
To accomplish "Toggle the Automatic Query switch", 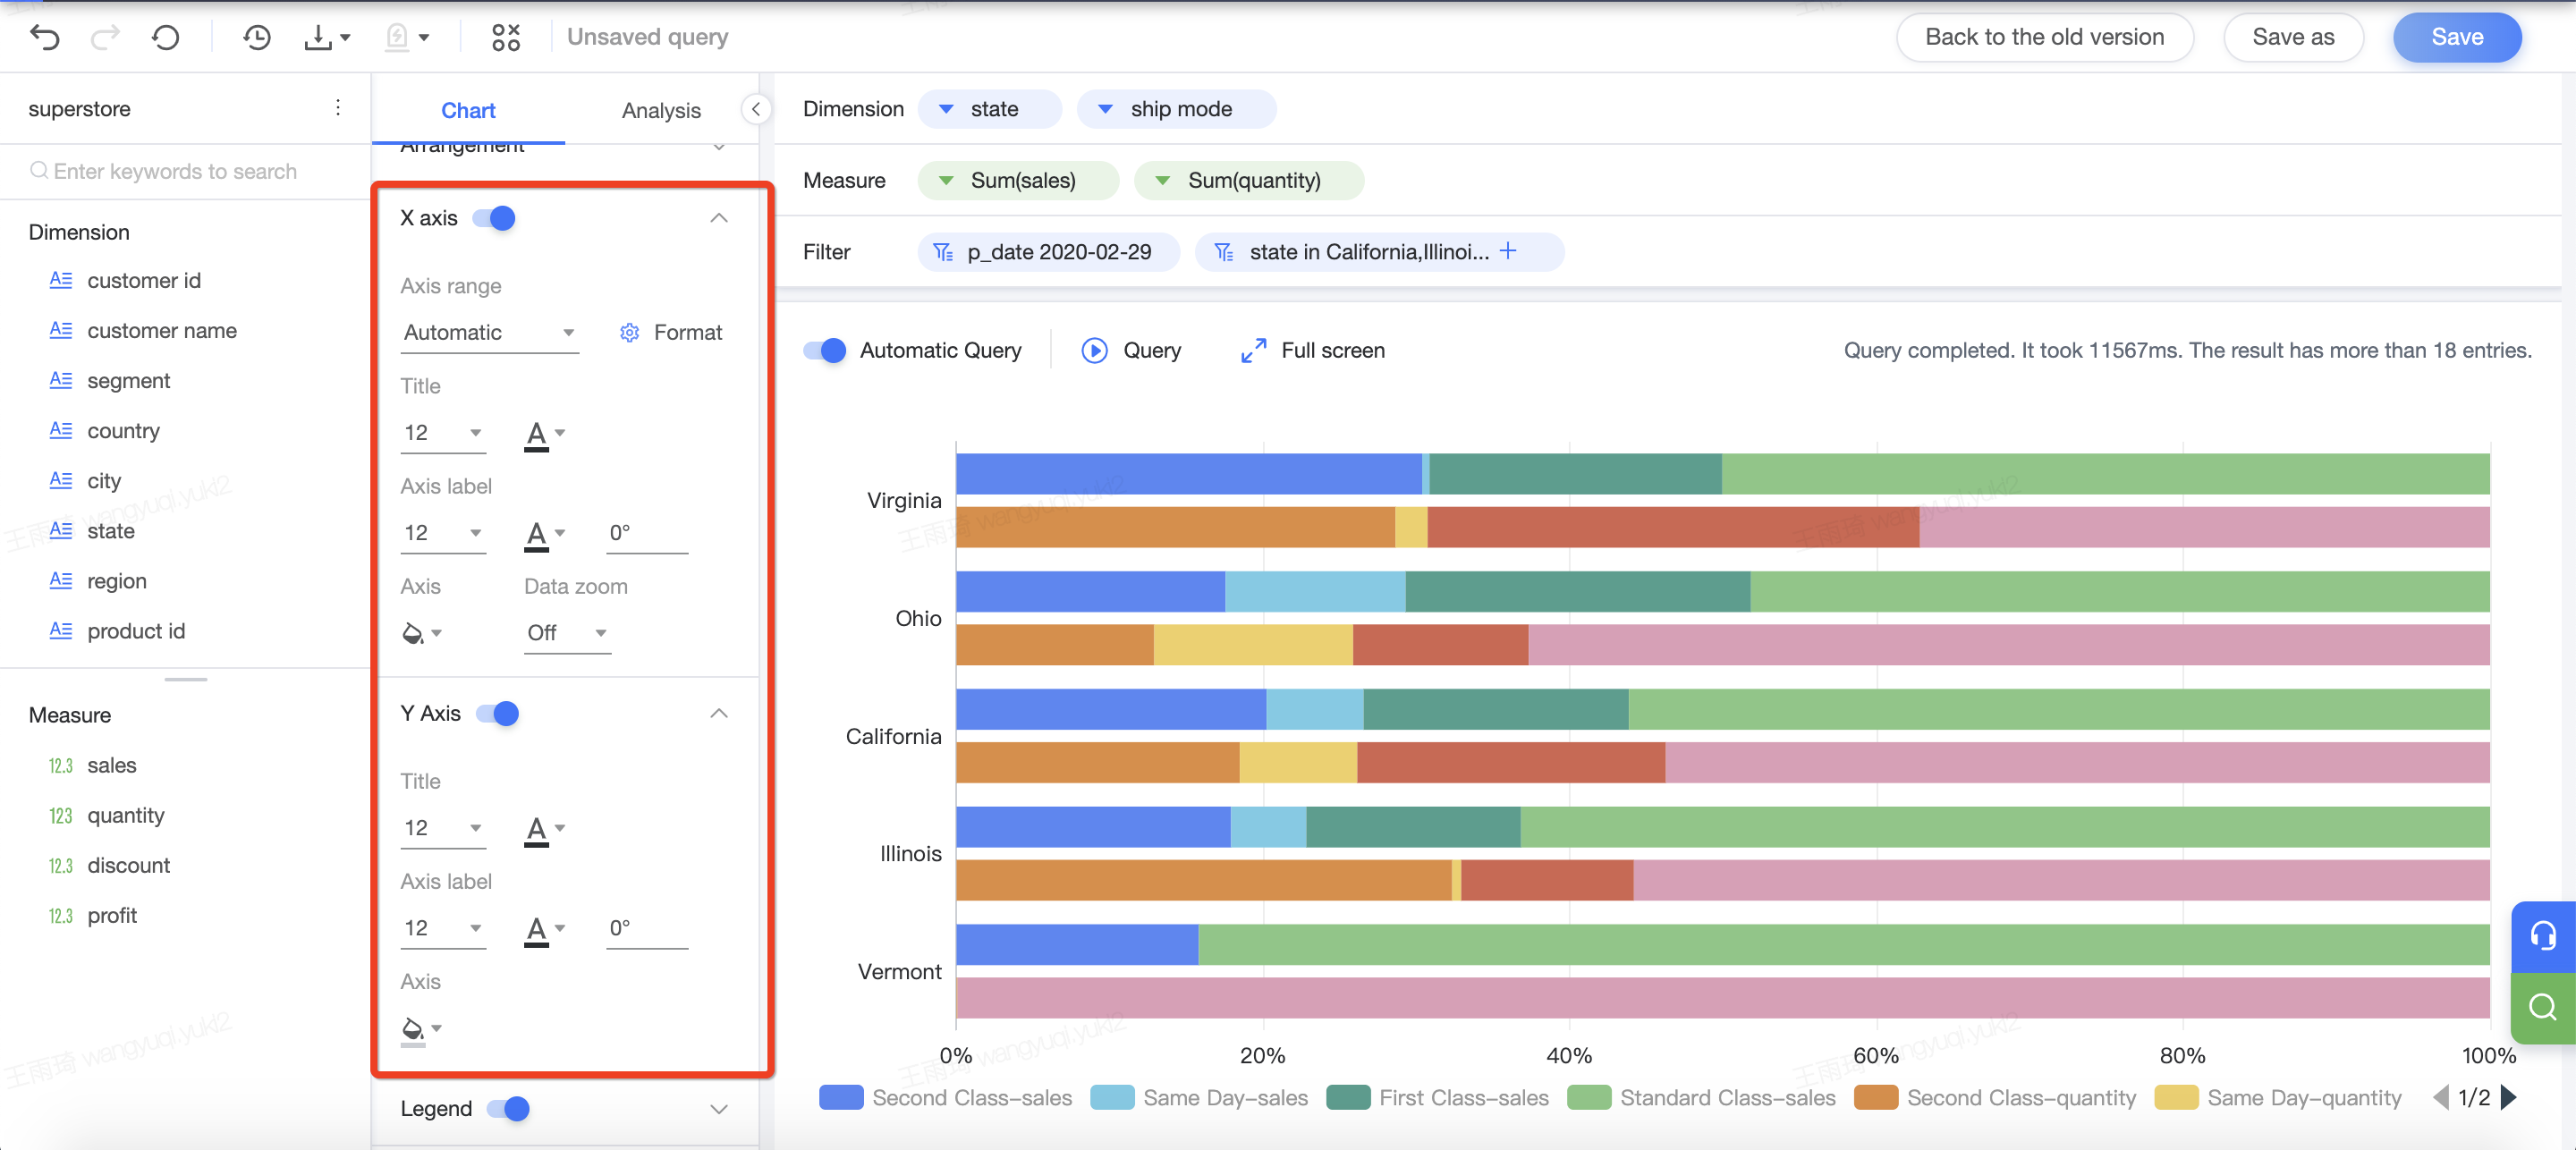I will (825, 351).
